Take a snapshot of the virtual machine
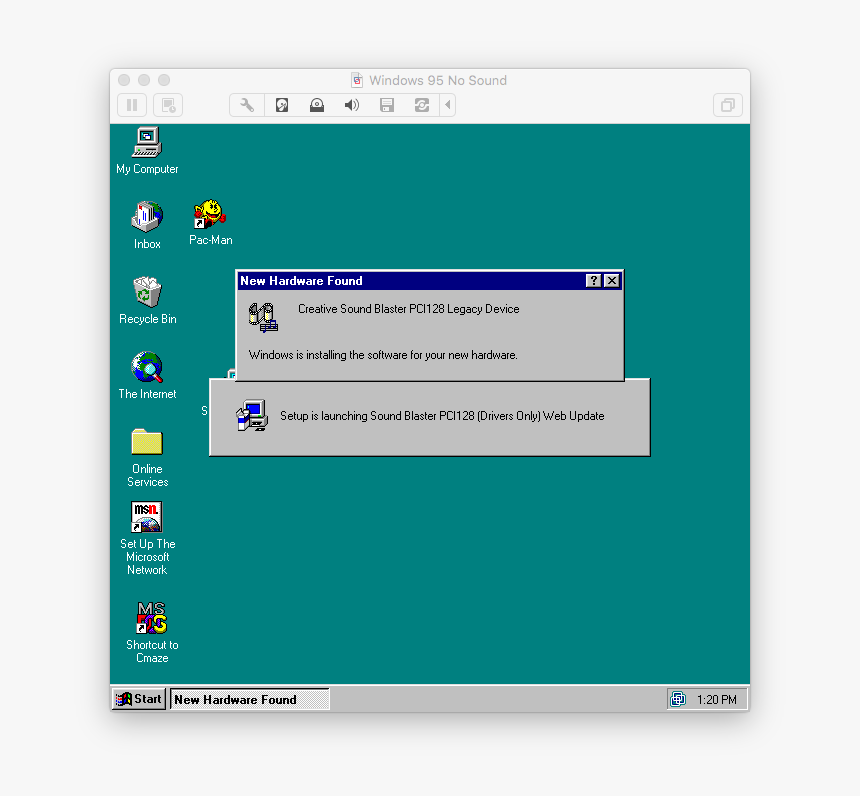Screen dimensions: 860x796 pyautogui.click(x=167, y=105)
